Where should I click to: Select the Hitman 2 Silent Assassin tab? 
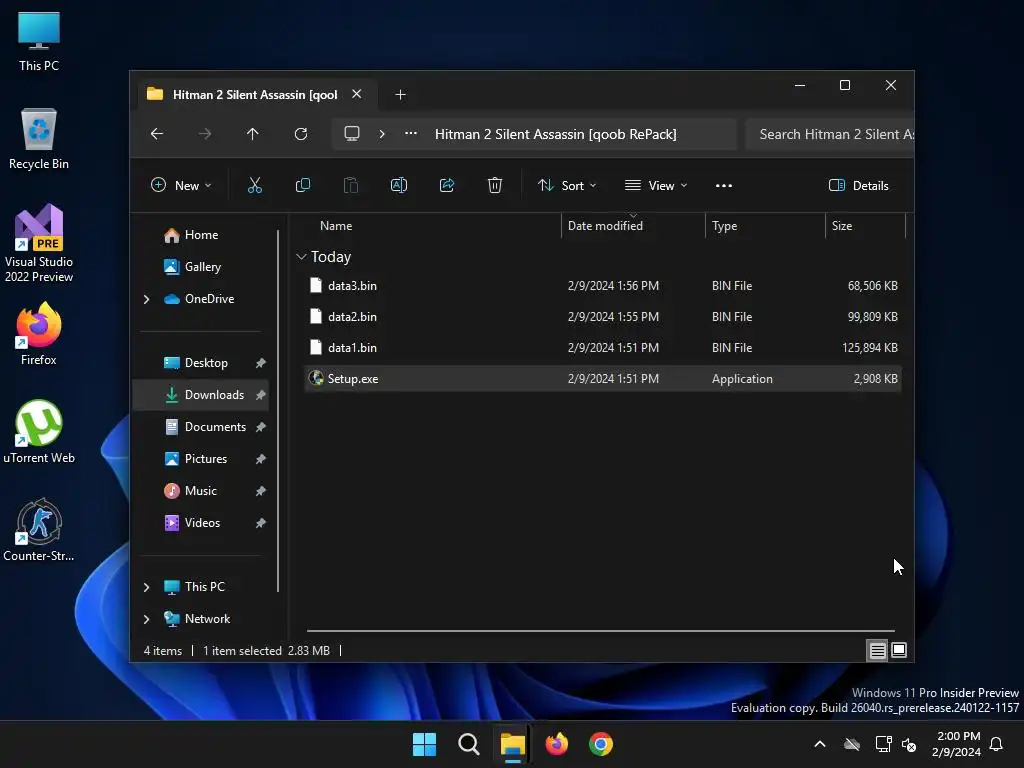pyautogui.click(x=256, y=95)
